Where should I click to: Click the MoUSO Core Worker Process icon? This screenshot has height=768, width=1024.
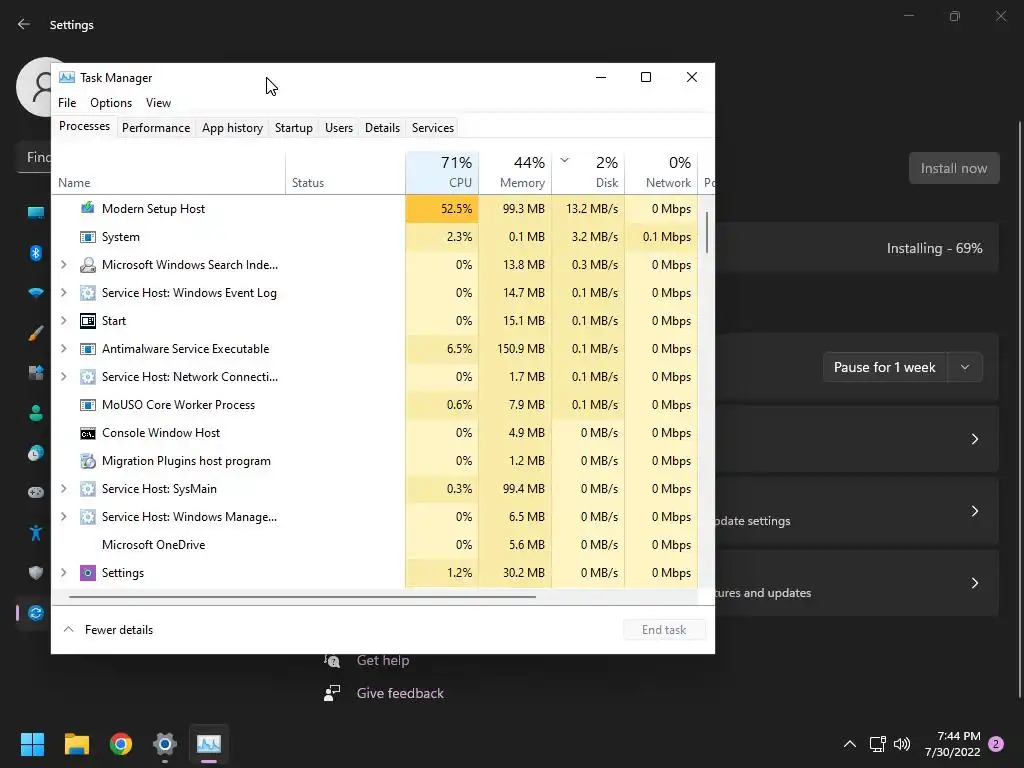[88, 405]
